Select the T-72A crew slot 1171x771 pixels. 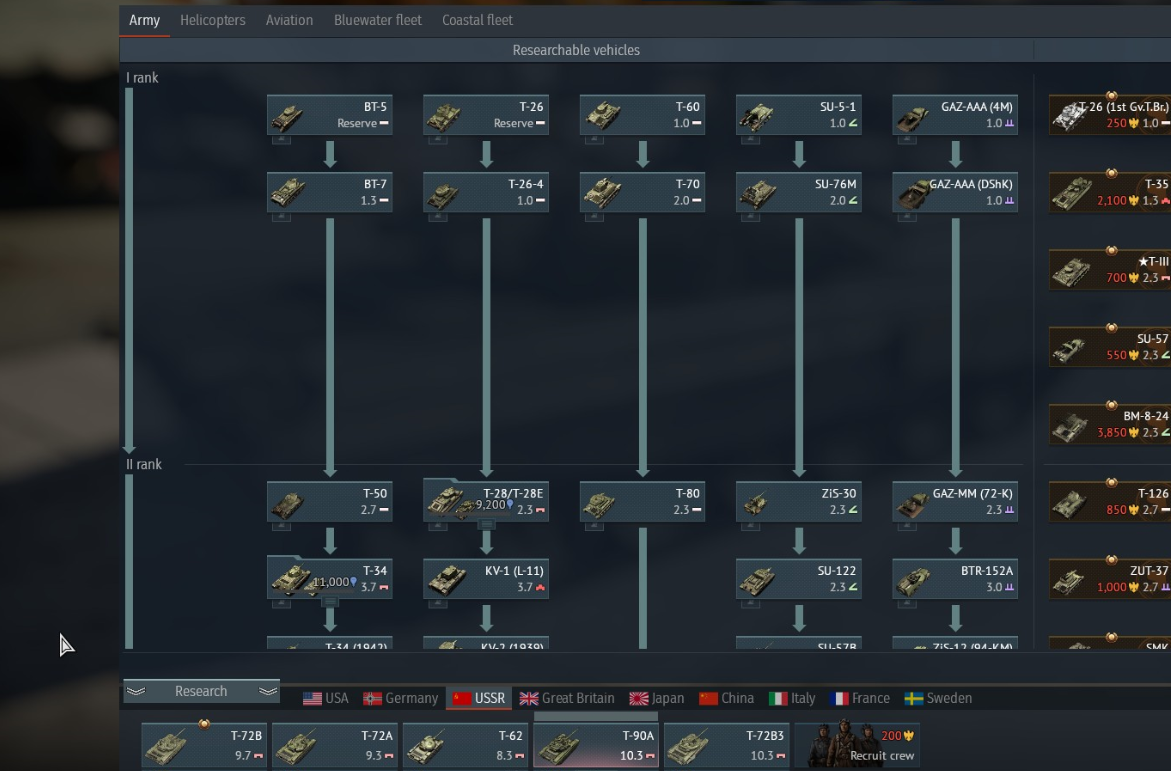[335, 746]
